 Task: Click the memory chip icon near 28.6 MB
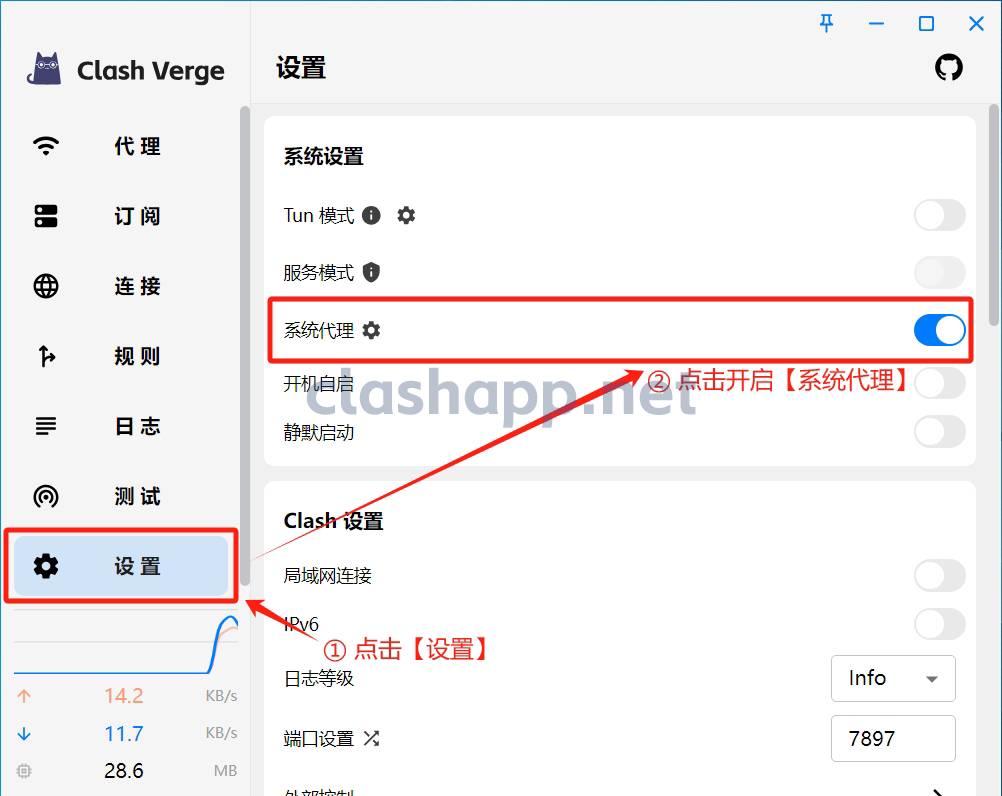[24, 770]
